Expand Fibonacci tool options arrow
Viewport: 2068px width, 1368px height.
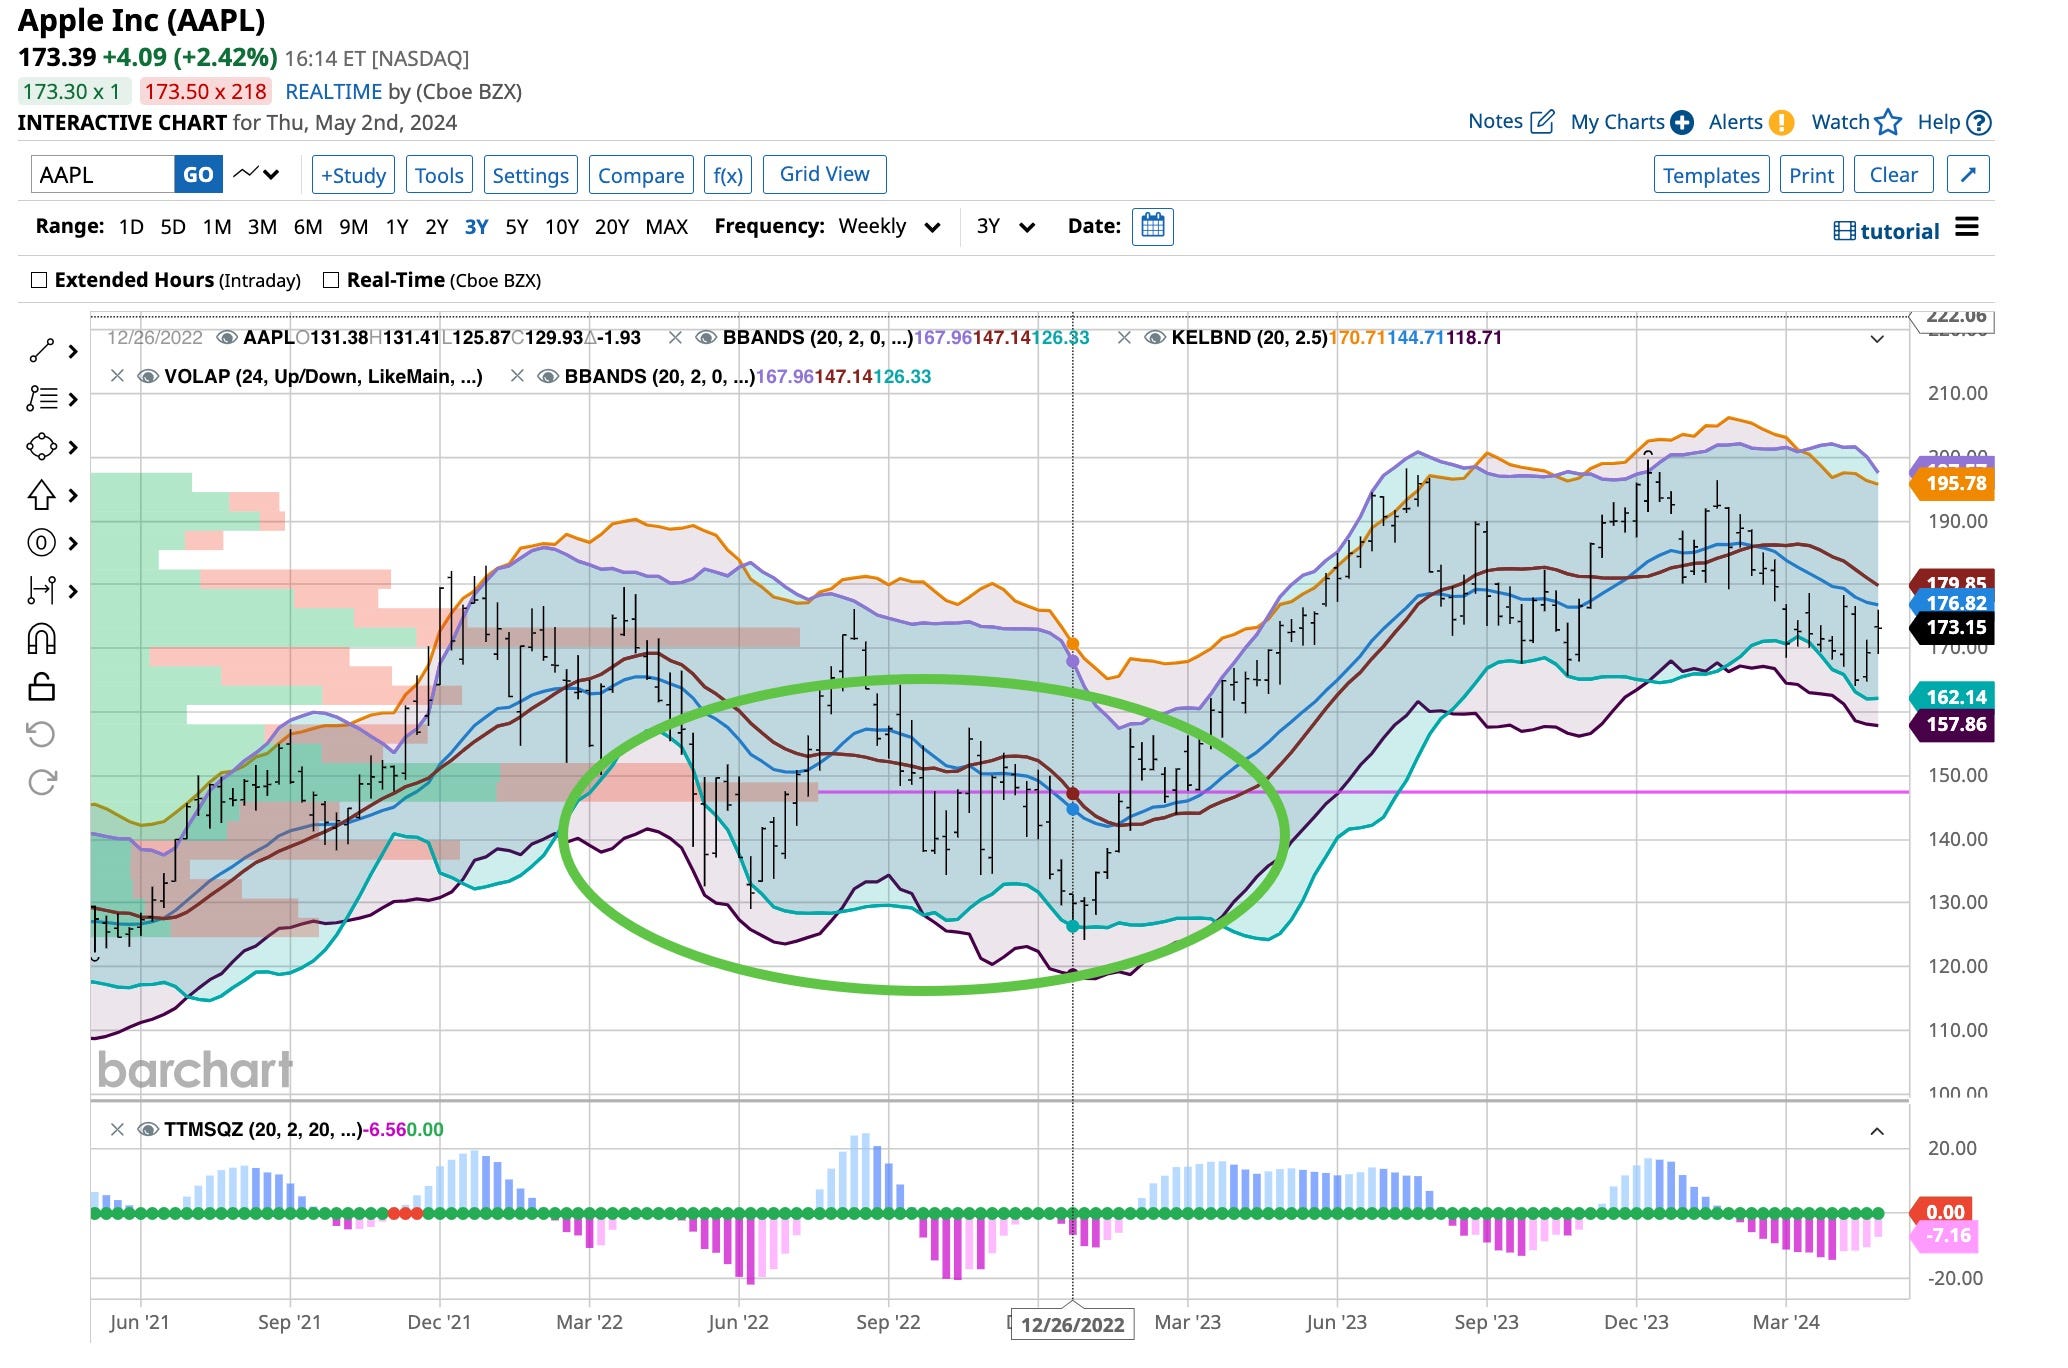(73, 399)
